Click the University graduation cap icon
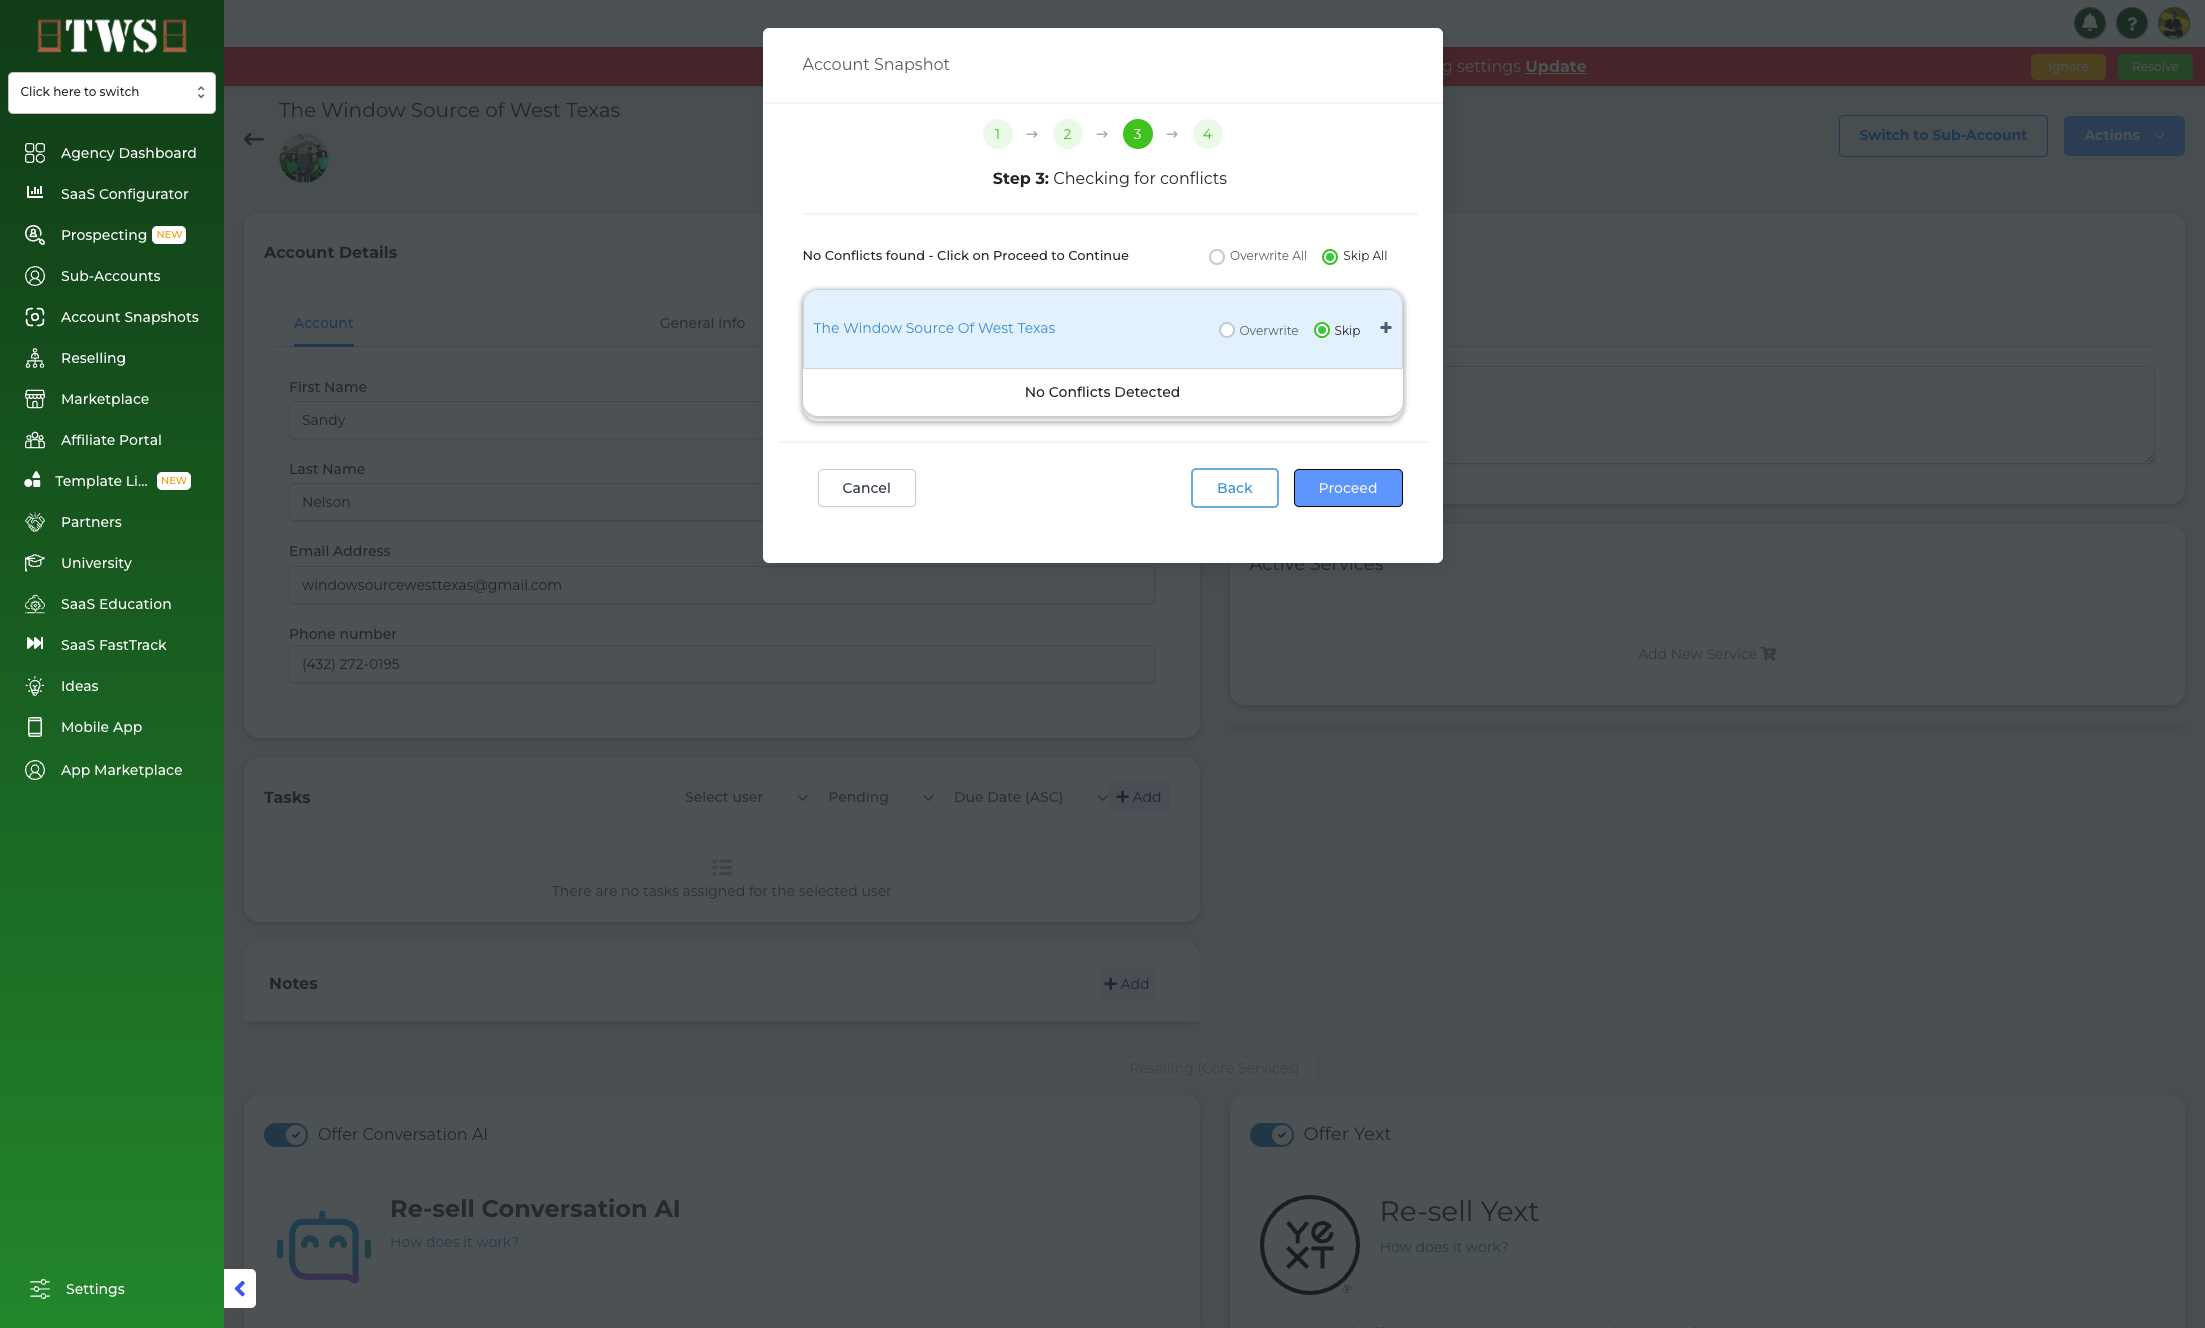 [35, 563]
